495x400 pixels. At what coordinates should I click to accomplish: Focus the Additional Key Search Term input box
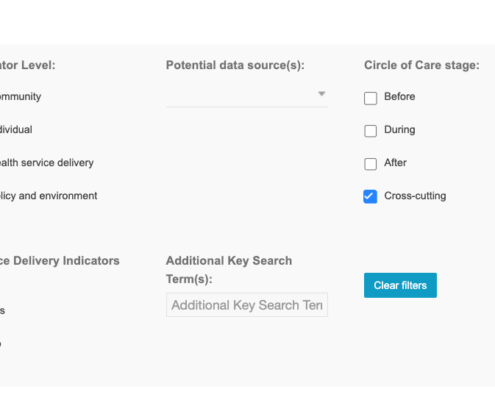coord(247,305)
